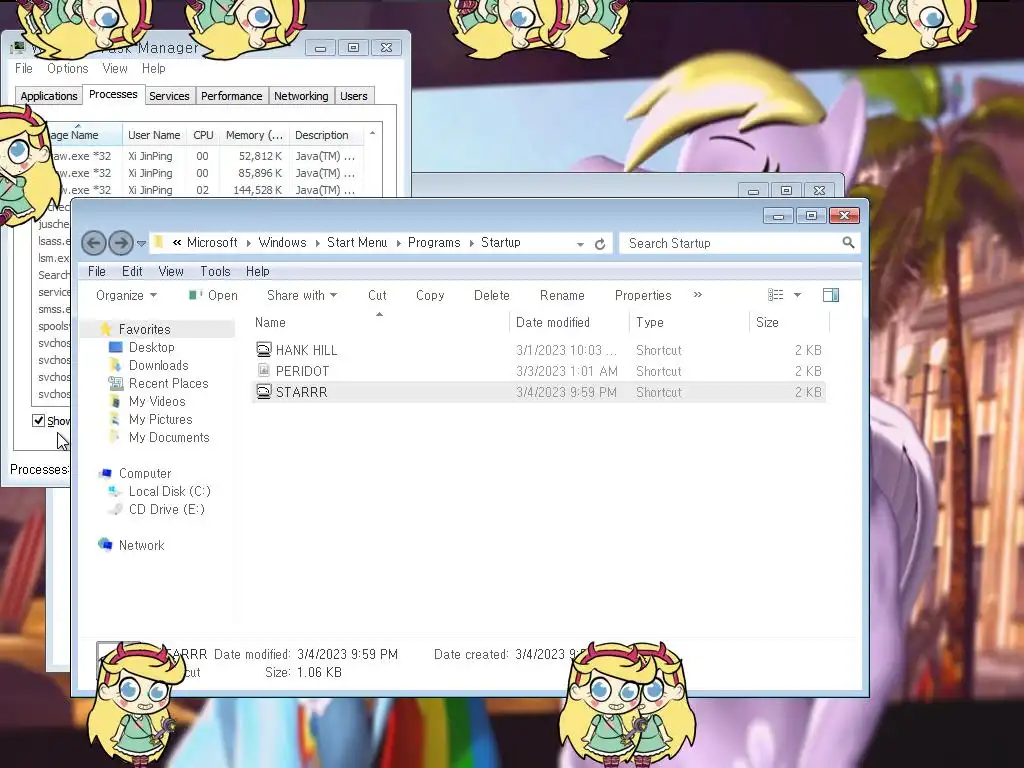Click HANK HILL shortcut icon

263,350
